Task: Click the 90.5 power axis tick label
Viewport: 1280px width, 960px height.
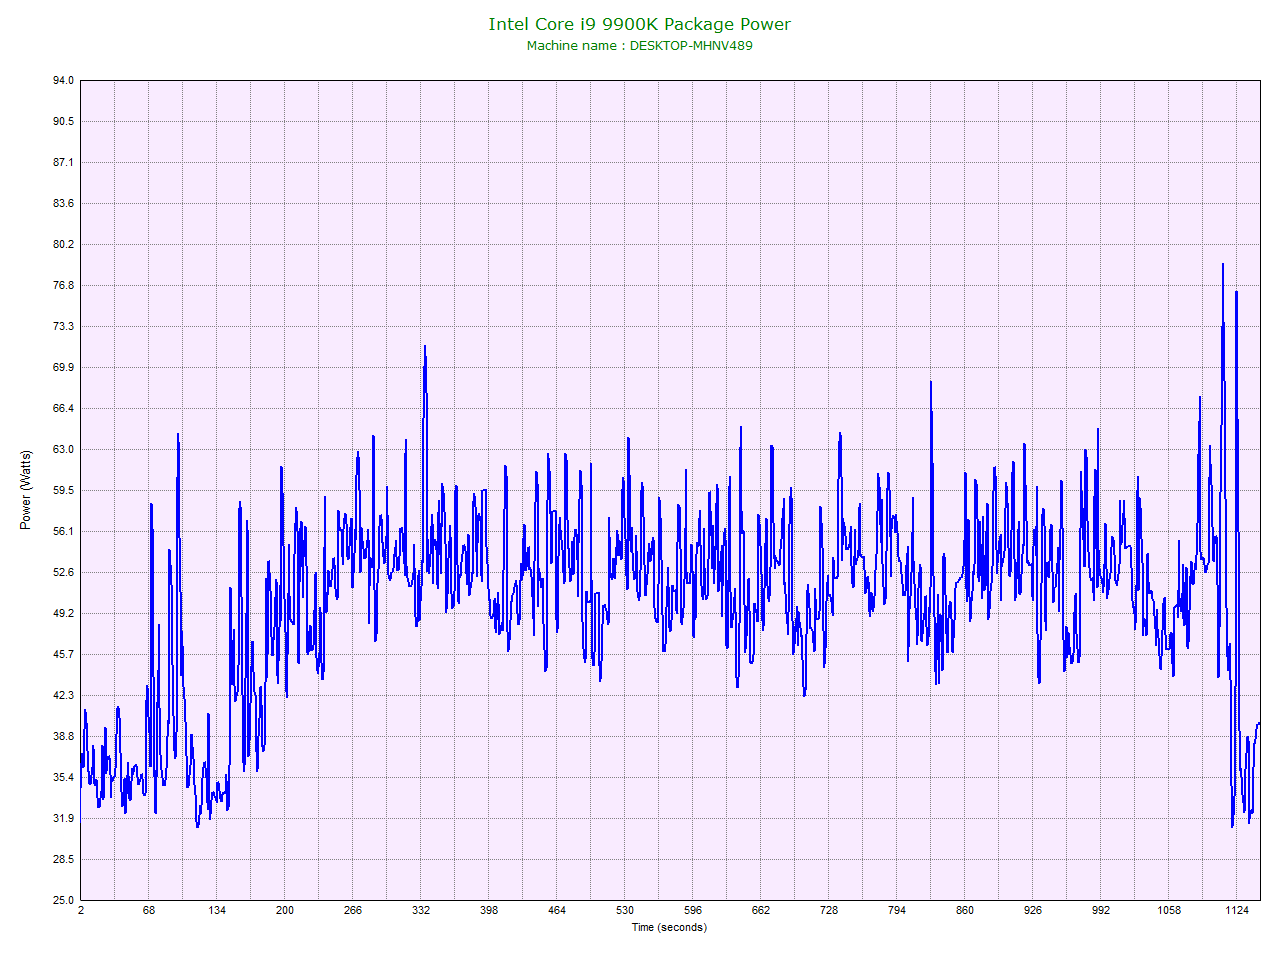Action: click(63, 122)
